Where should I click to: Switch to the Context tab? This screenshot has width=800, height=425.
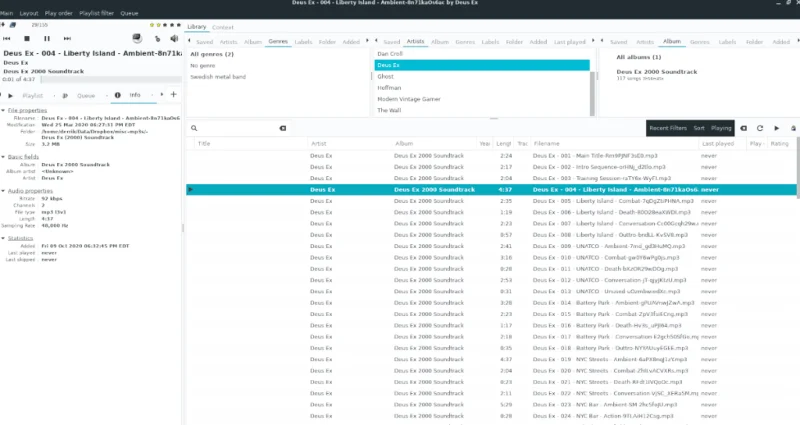click(223, 27)
